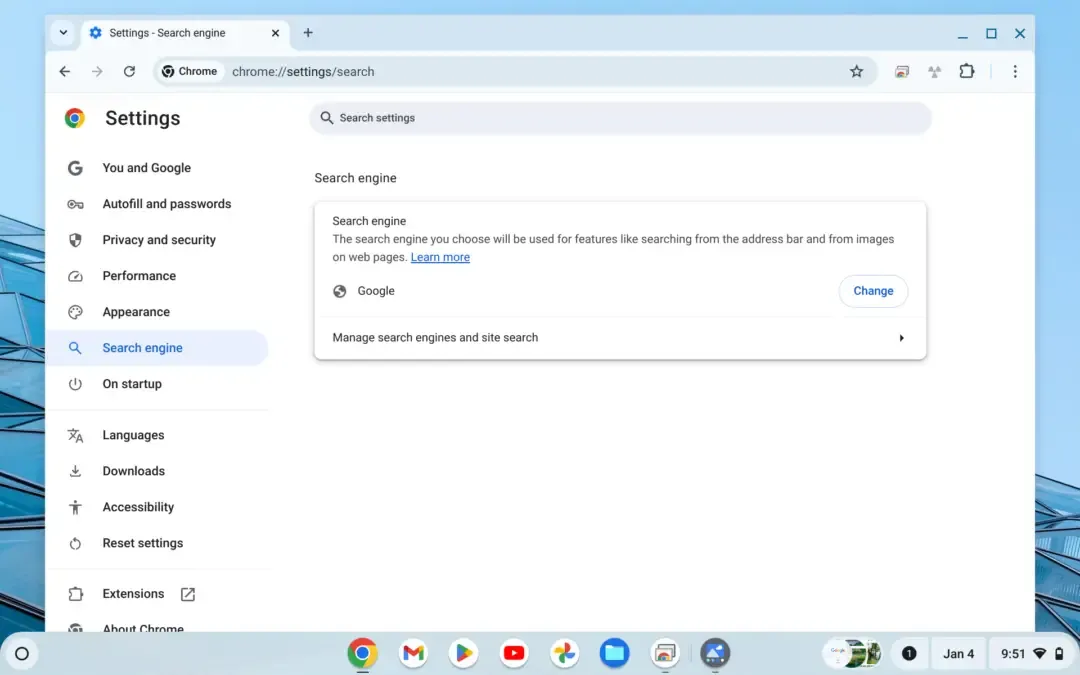Image resolution: width=1080 pixels, height=675 pixels.
Task: Open the ChromeOS launcher circle button
Action: tap(22, 654)
